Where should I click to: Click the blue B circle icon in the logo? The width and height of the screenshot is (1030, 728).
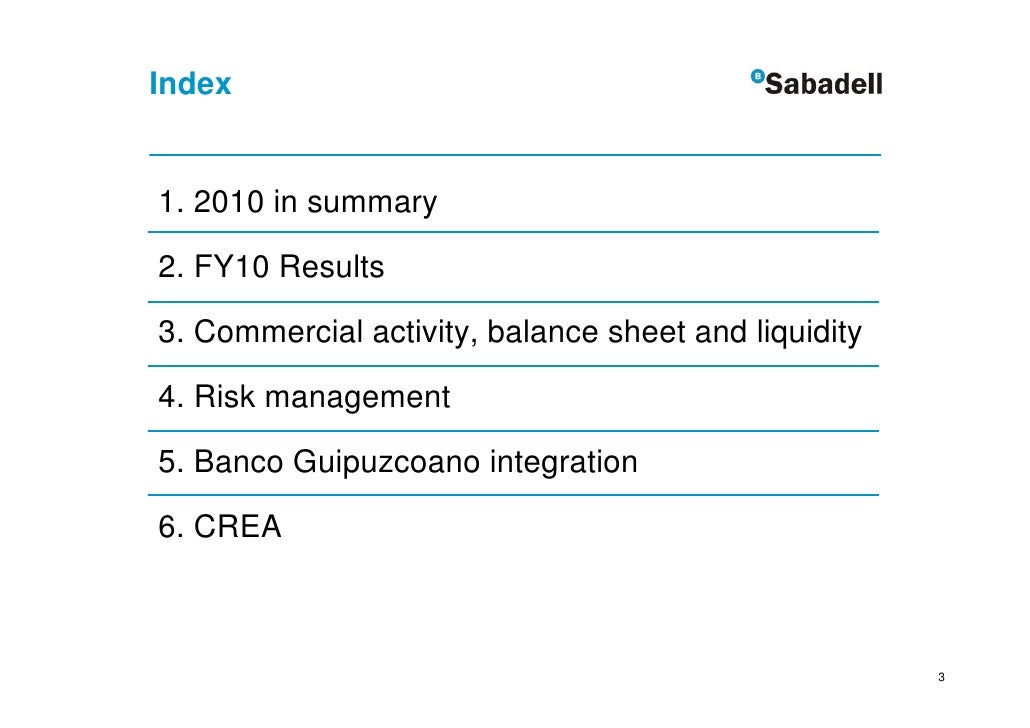[757, 77]
